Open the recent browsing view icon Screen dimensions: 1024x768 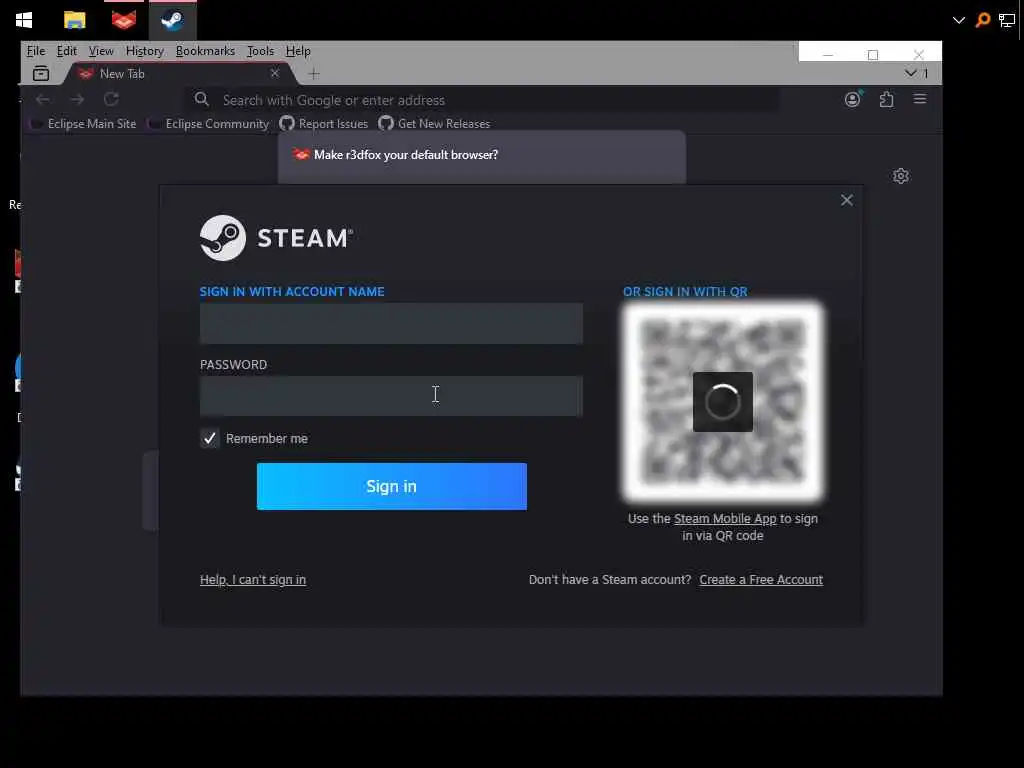coord(41,74)
